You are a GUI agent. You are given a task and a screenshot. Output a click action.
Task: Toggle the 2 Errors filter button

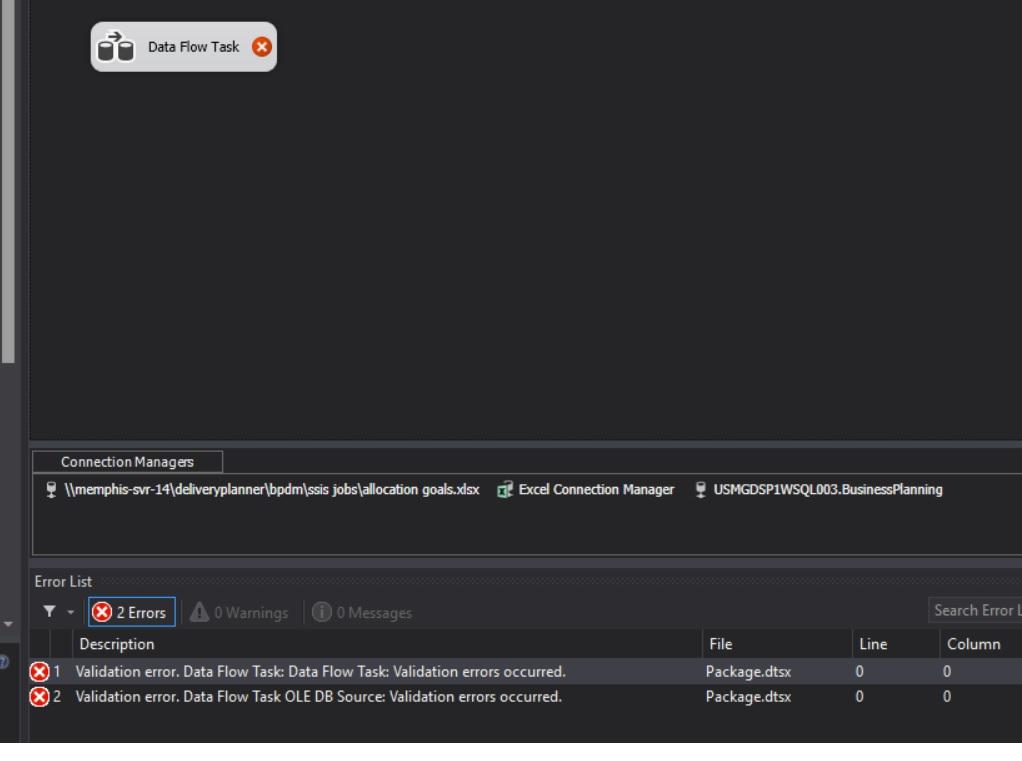click(132, 612)
